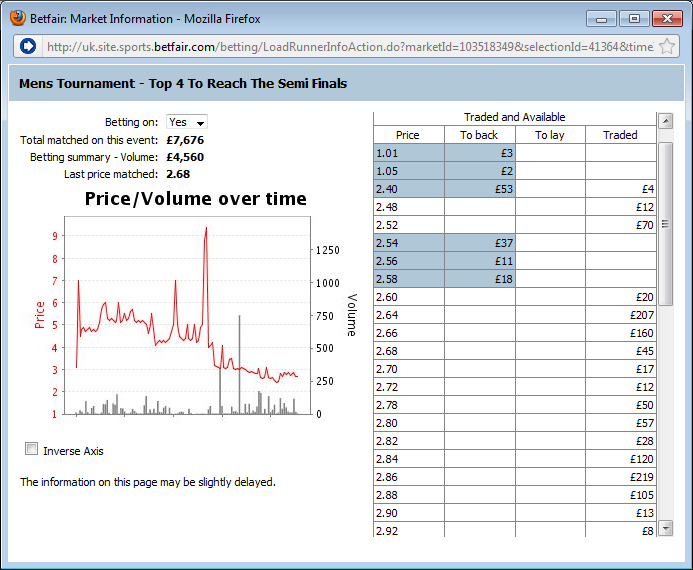693x570 pixels.
Task: Select the 2.80 price cell
Action: point(409,423)
